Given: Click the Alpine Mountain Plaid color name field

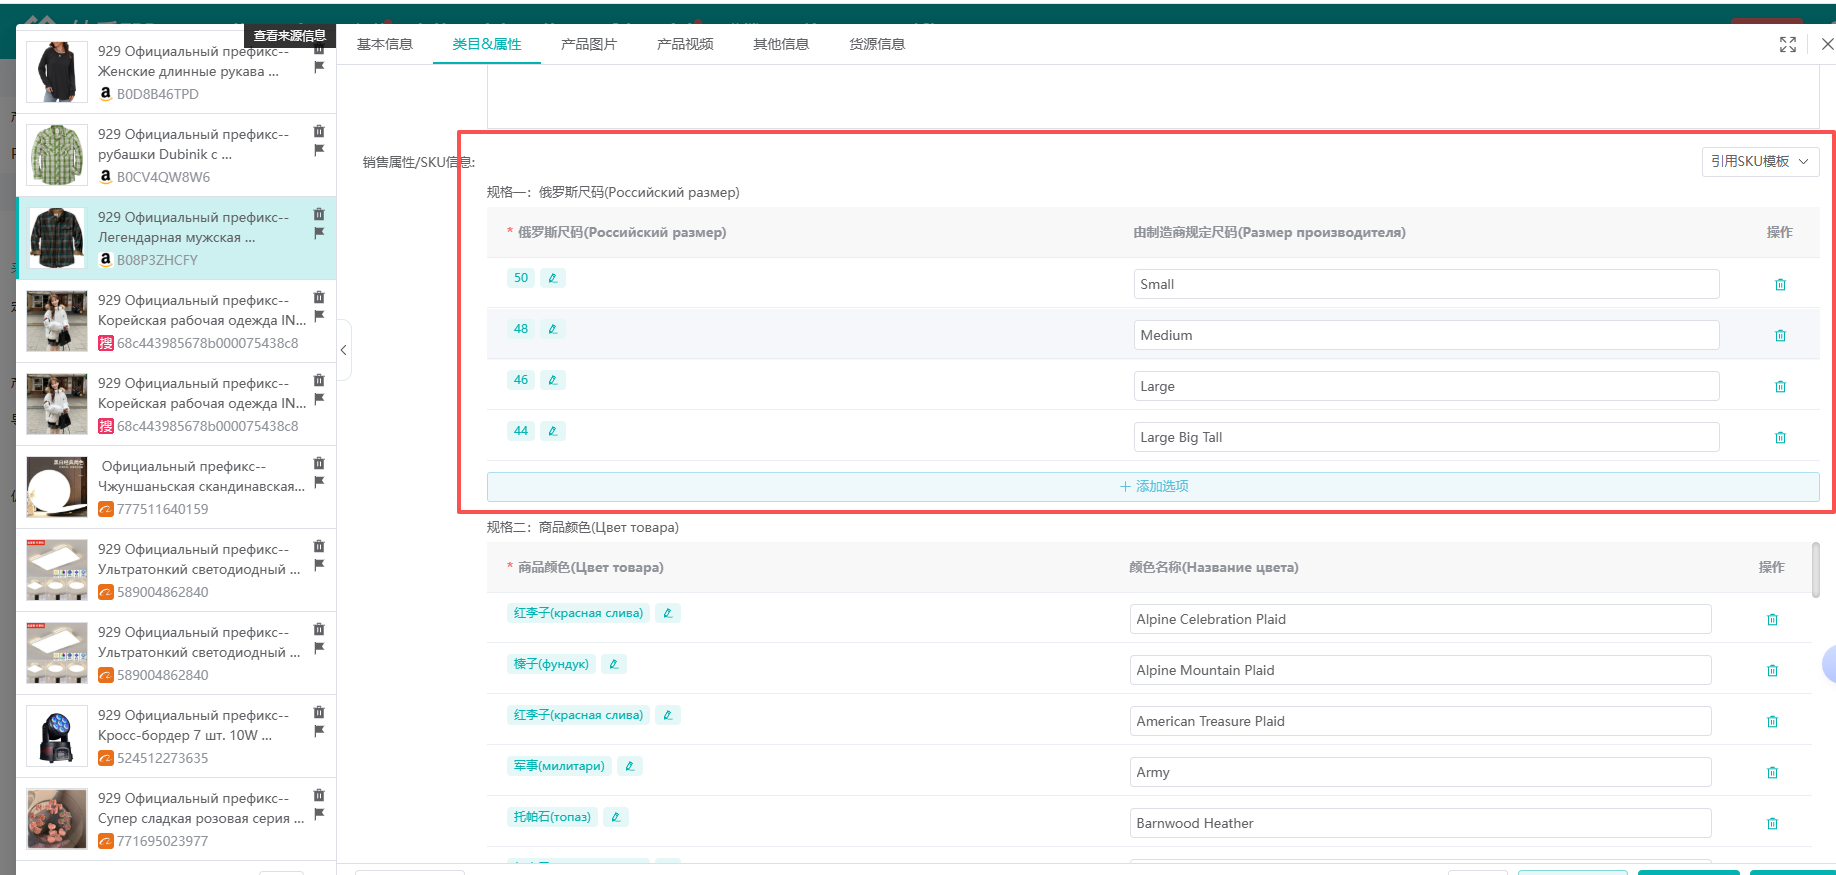Looking at the screenshot, I should click(1420, 671).
